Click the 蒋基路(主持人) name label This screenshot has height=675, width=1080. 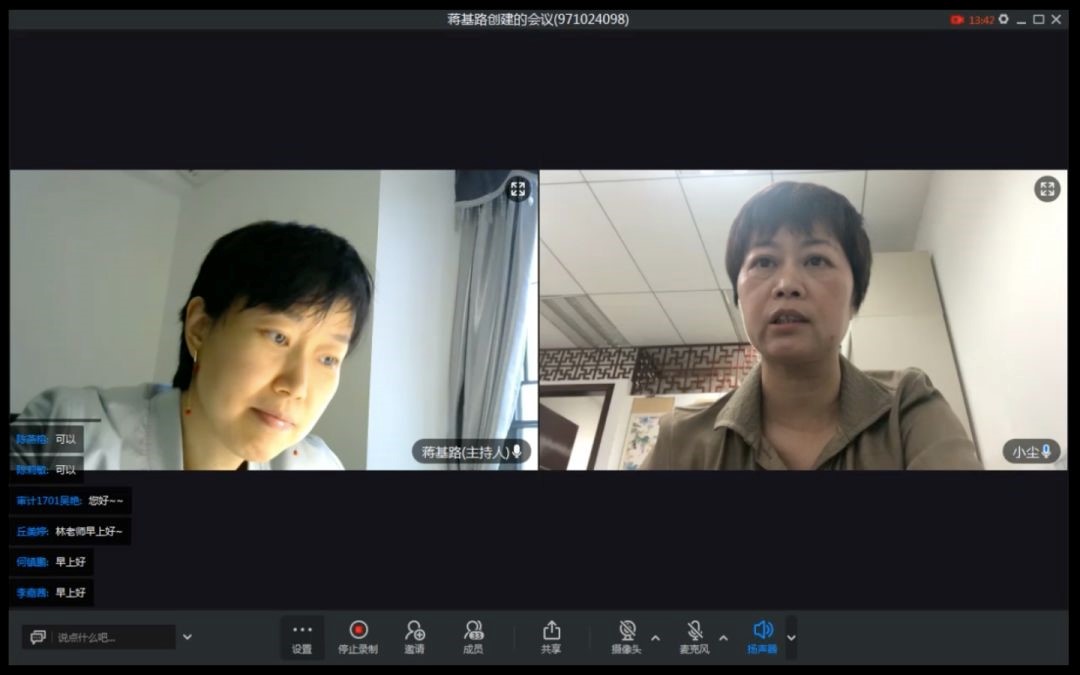pos(465,452)
